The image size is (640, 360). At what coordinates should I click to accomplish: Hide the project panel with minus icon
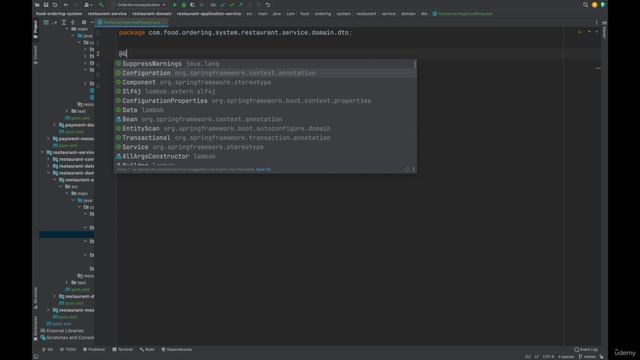click(92, 22)
